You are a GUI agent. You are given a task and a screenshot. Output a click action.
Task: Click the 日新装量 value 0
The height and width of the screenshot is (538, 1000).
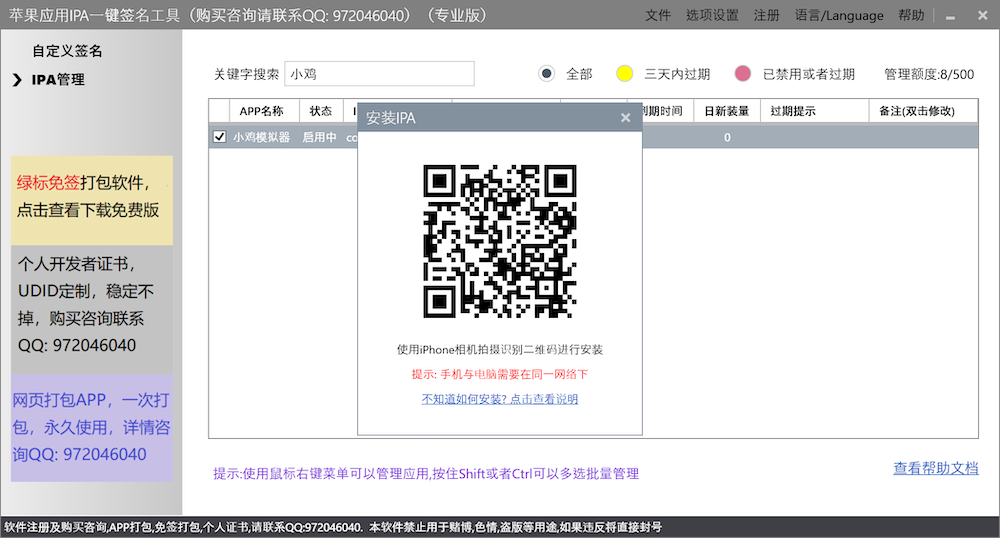pos(727,137)
